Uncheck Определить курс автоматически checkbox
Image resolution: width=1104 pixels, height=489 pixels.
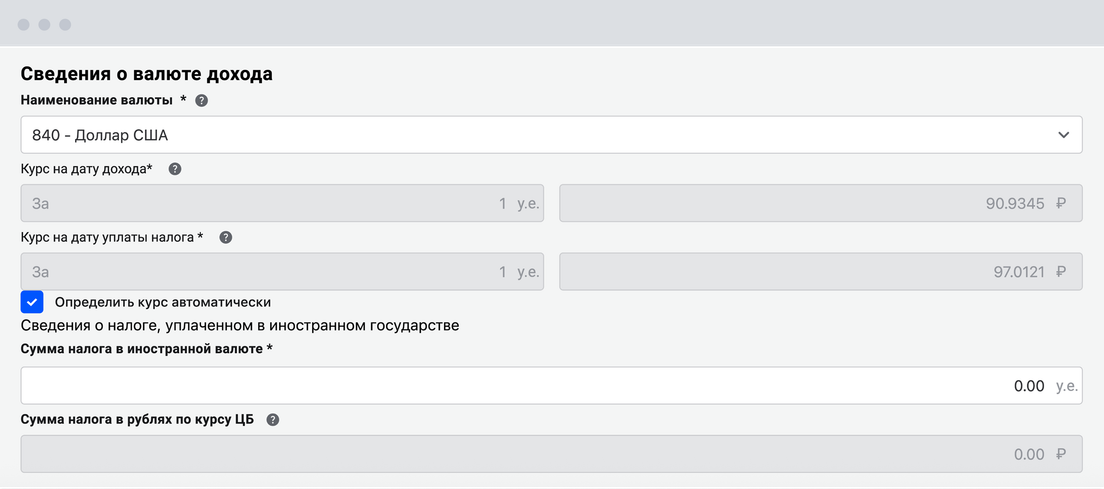pos(32,302)
